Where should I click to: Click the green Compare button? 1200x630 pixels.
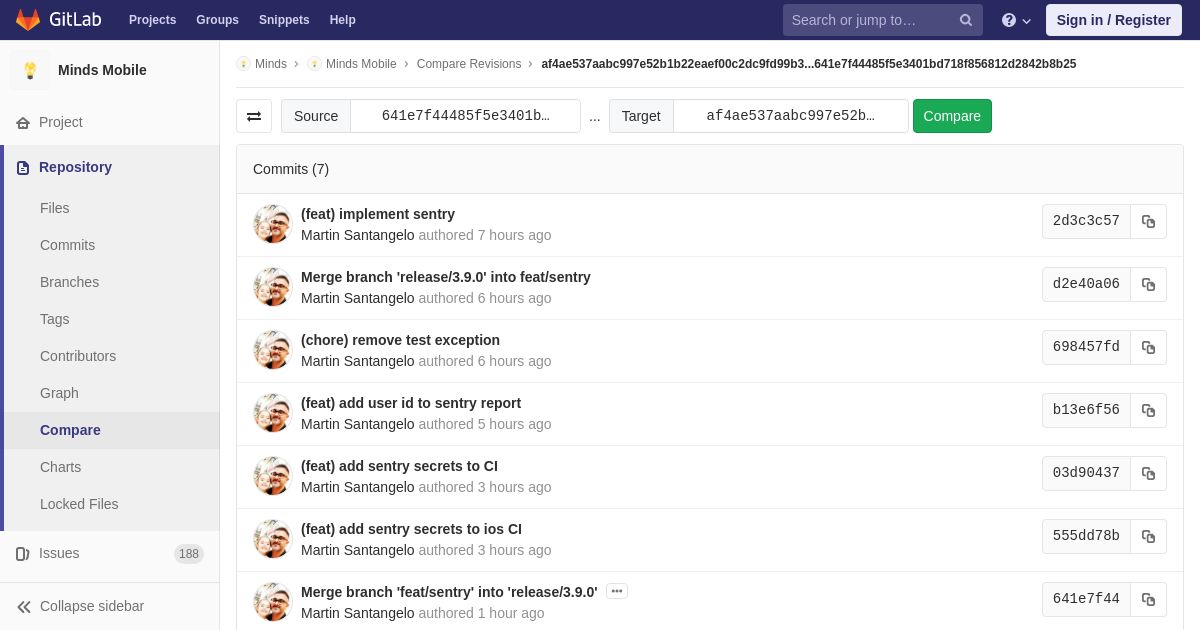point(952,116)
